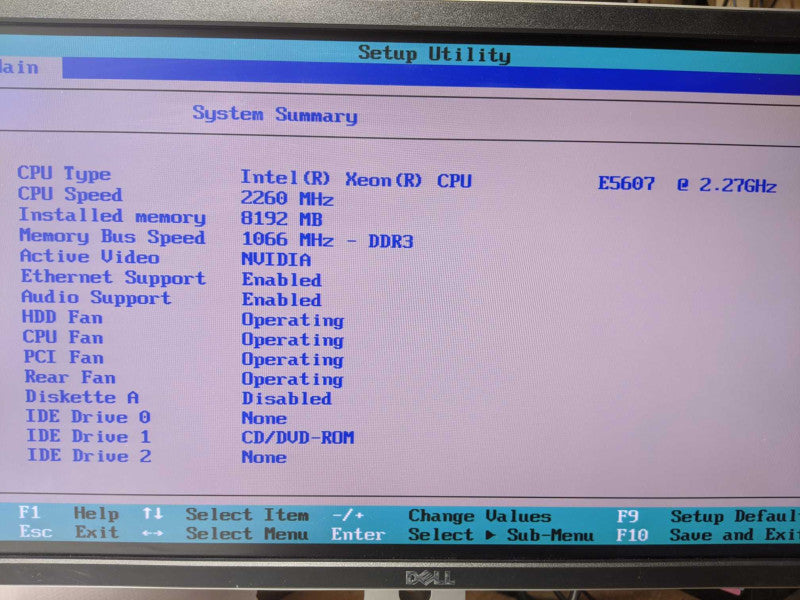
Task: Click Operating value for CPU Fan
Action: click(293, 340)
